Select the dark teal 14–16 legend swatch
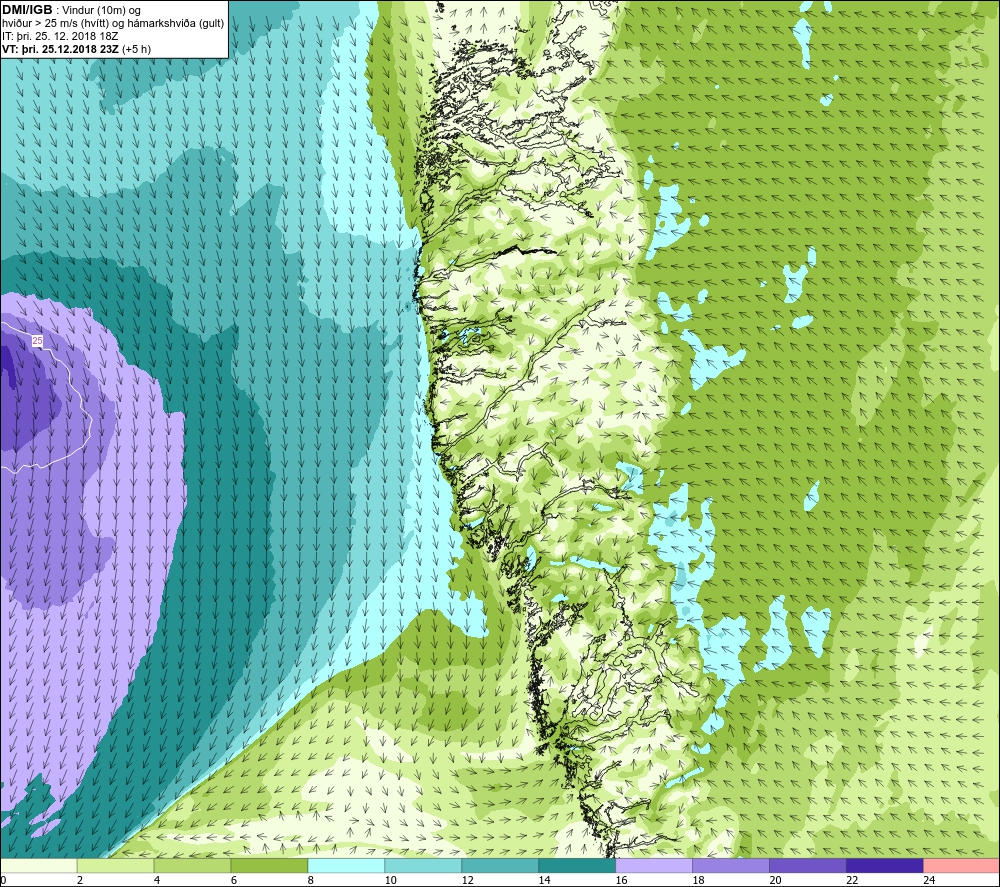The height and width of the screenshot is (887, 1000). pyautogui.click(x=577, y=865)
